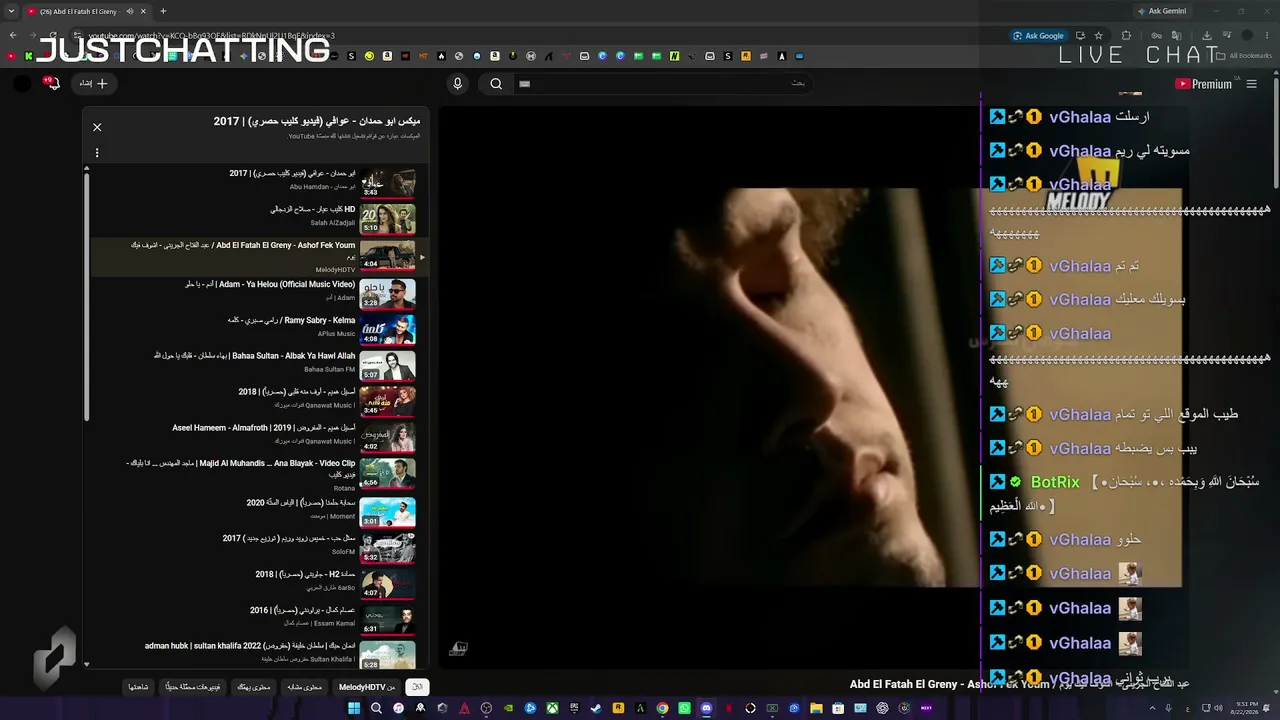This screenshot has height=720, width=1280.
Task: Open the Chrome extensions puzzle icon
Action: coord(1126,36)
